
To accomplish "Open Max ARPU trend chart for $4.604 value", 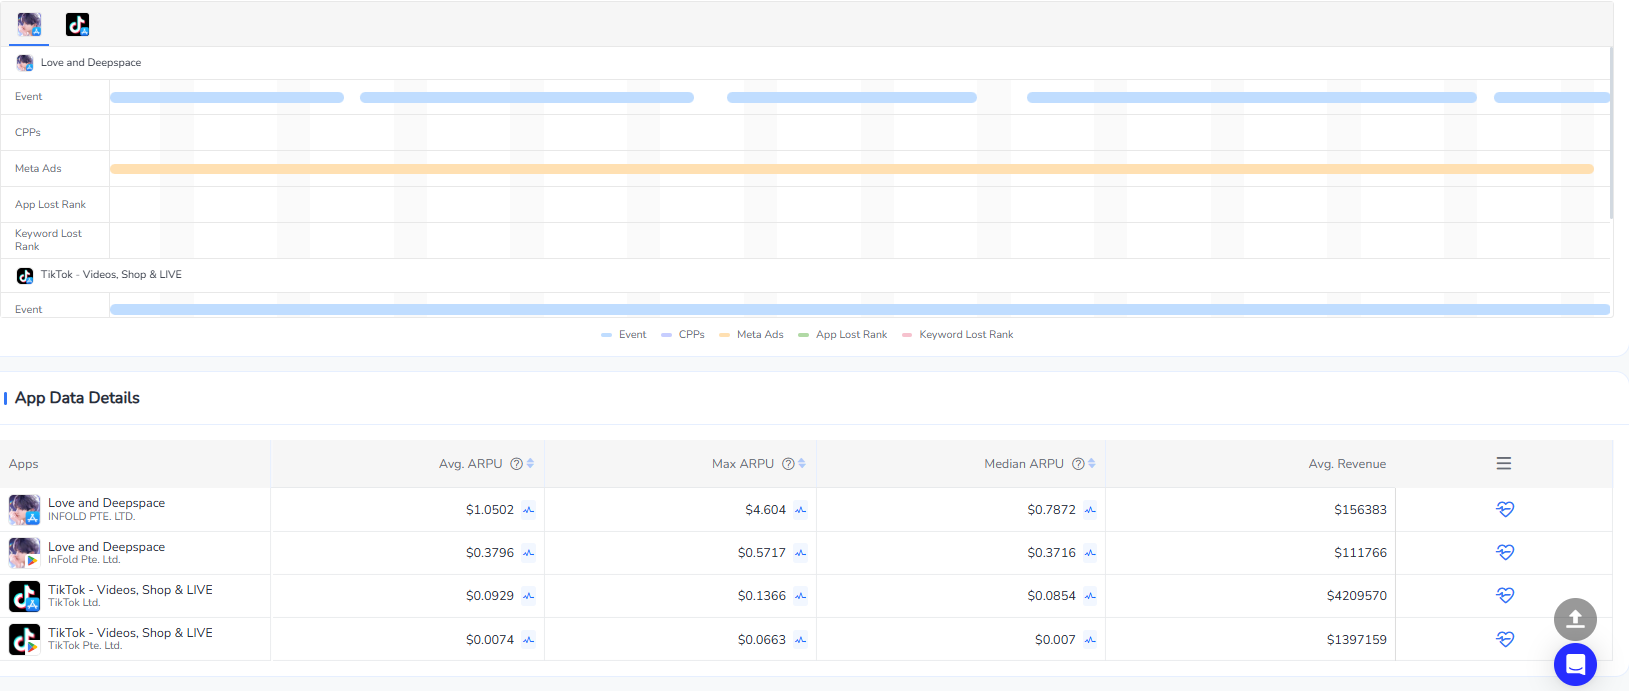I will click(x=800, y=510).
